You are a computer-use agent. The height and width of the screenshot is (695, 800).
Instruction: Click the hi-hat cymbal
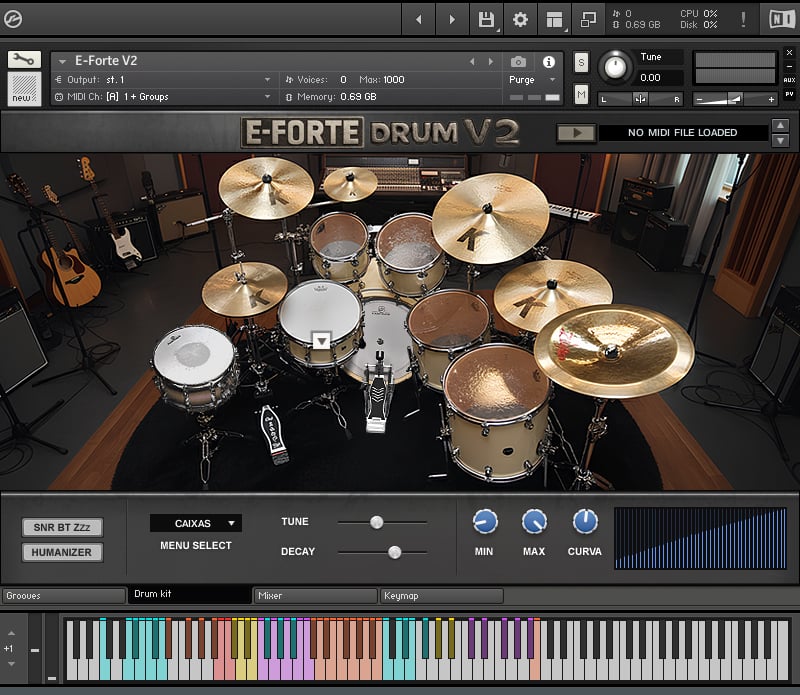click(244, 290)
